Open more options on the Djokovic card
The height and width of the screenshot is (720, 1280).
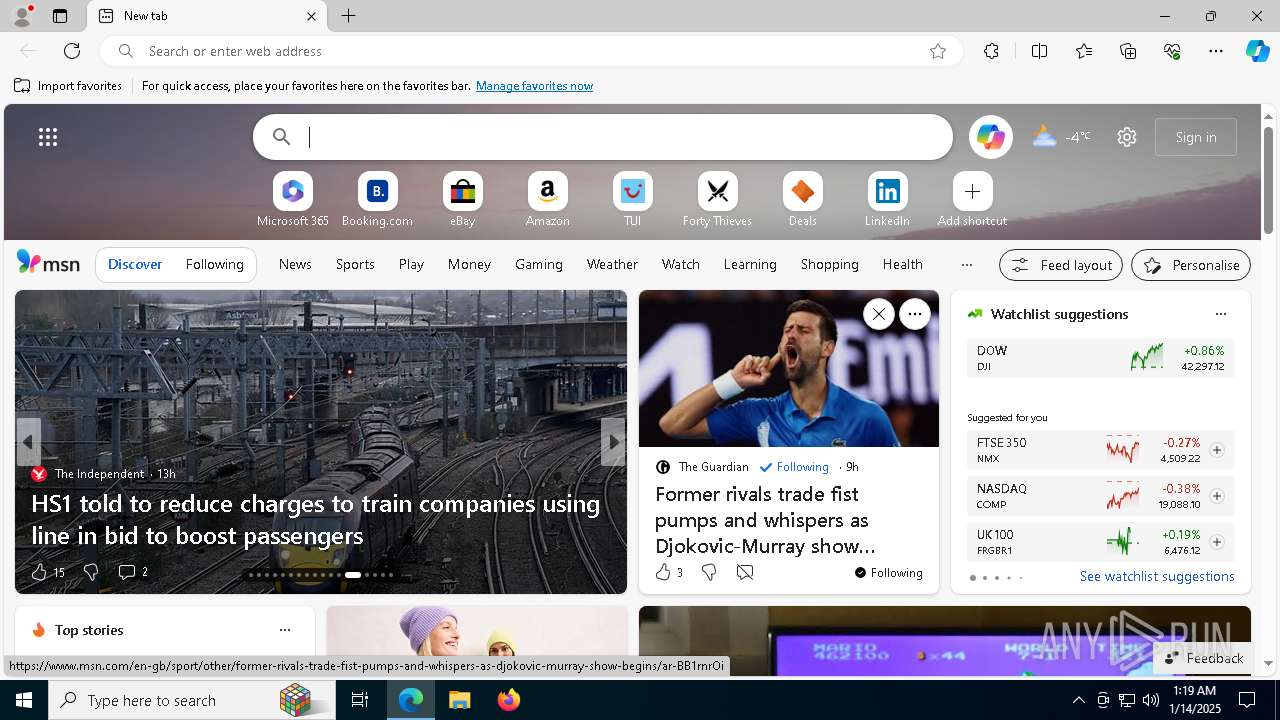coord(914,314)
